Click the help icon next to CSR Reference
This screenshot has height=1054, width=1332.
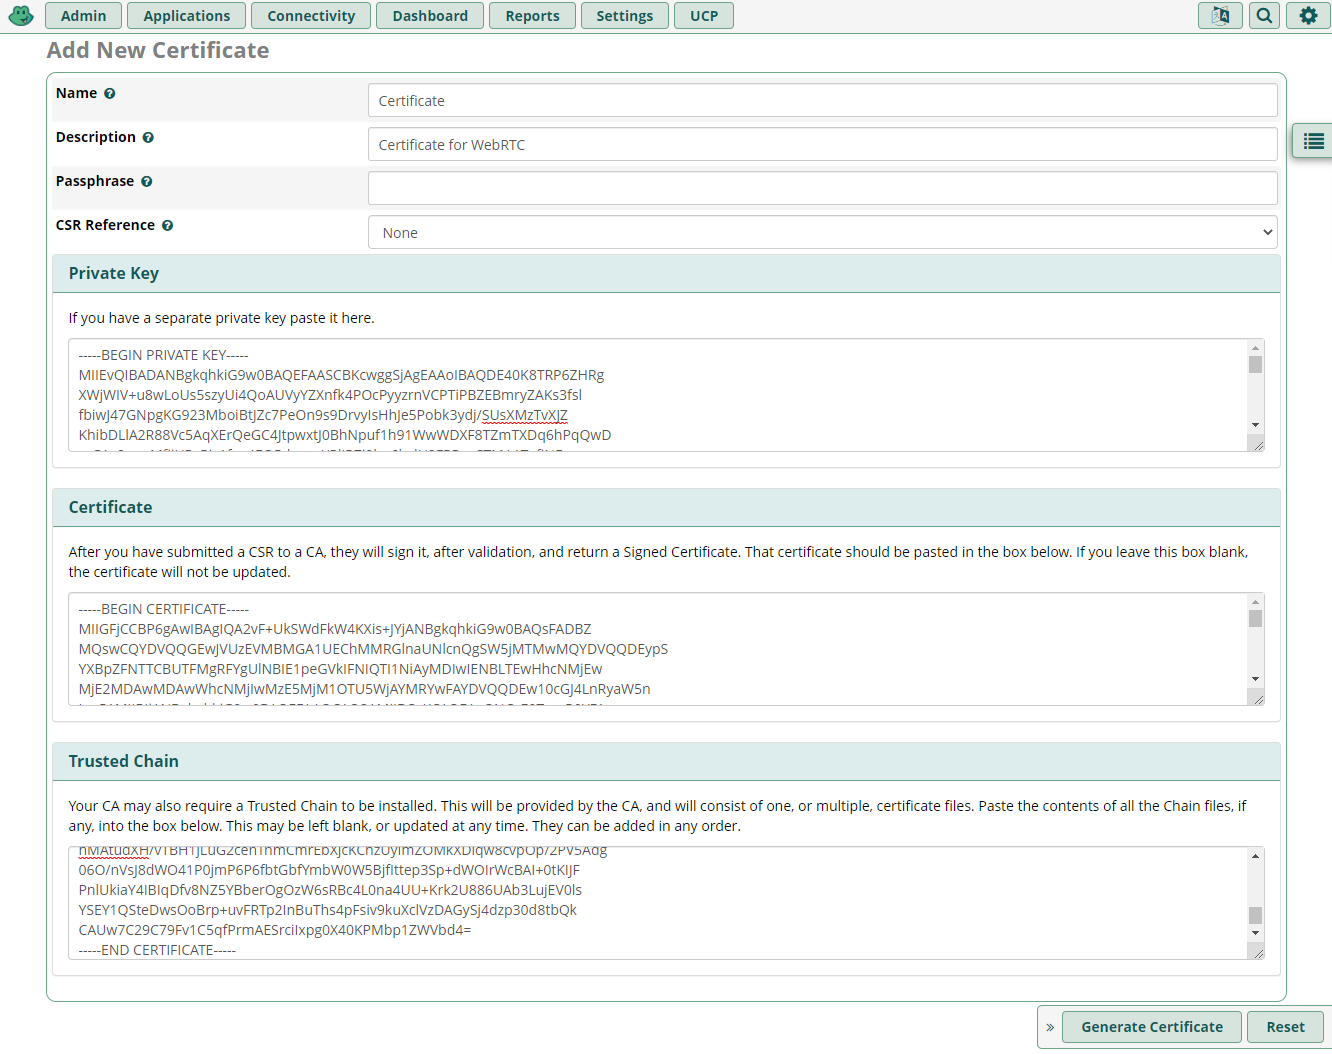tap(168, 225)
